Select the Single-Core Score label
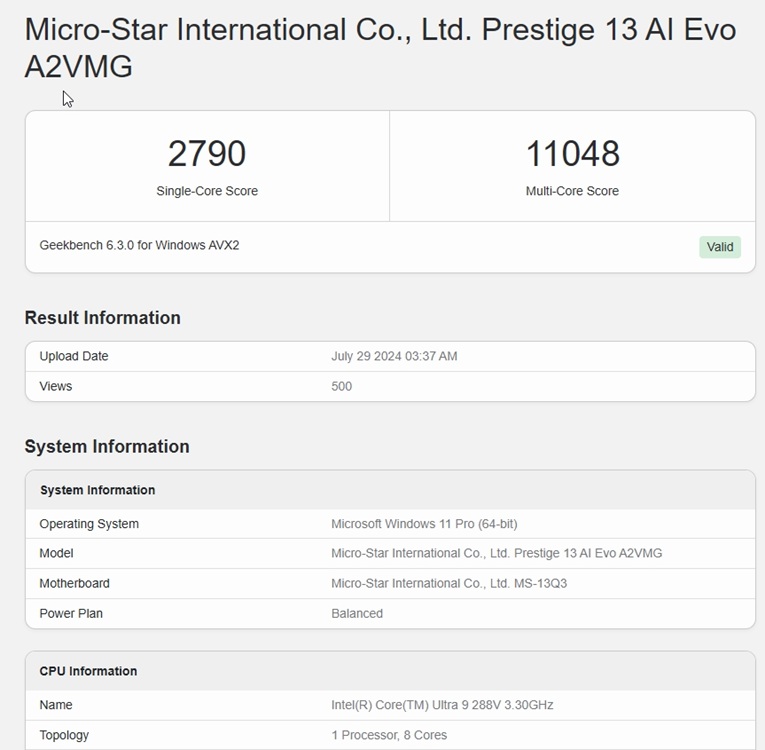 207,191
